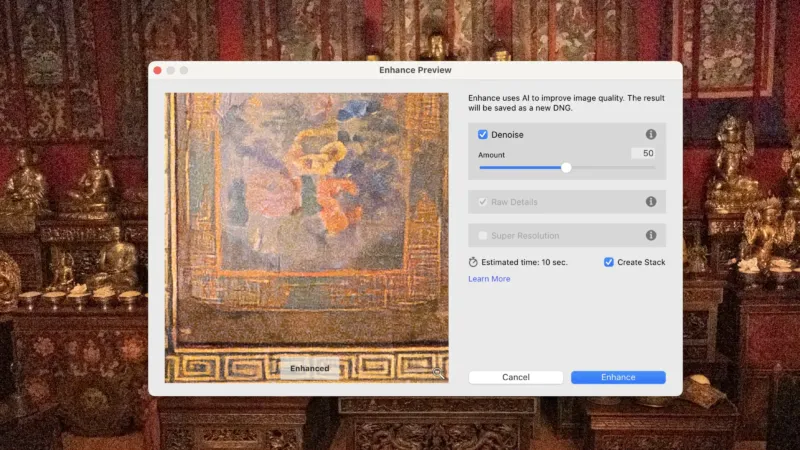Close the Enhance Preview window
The height and width of the screenshot is (450, 800).
coord(157,70)
